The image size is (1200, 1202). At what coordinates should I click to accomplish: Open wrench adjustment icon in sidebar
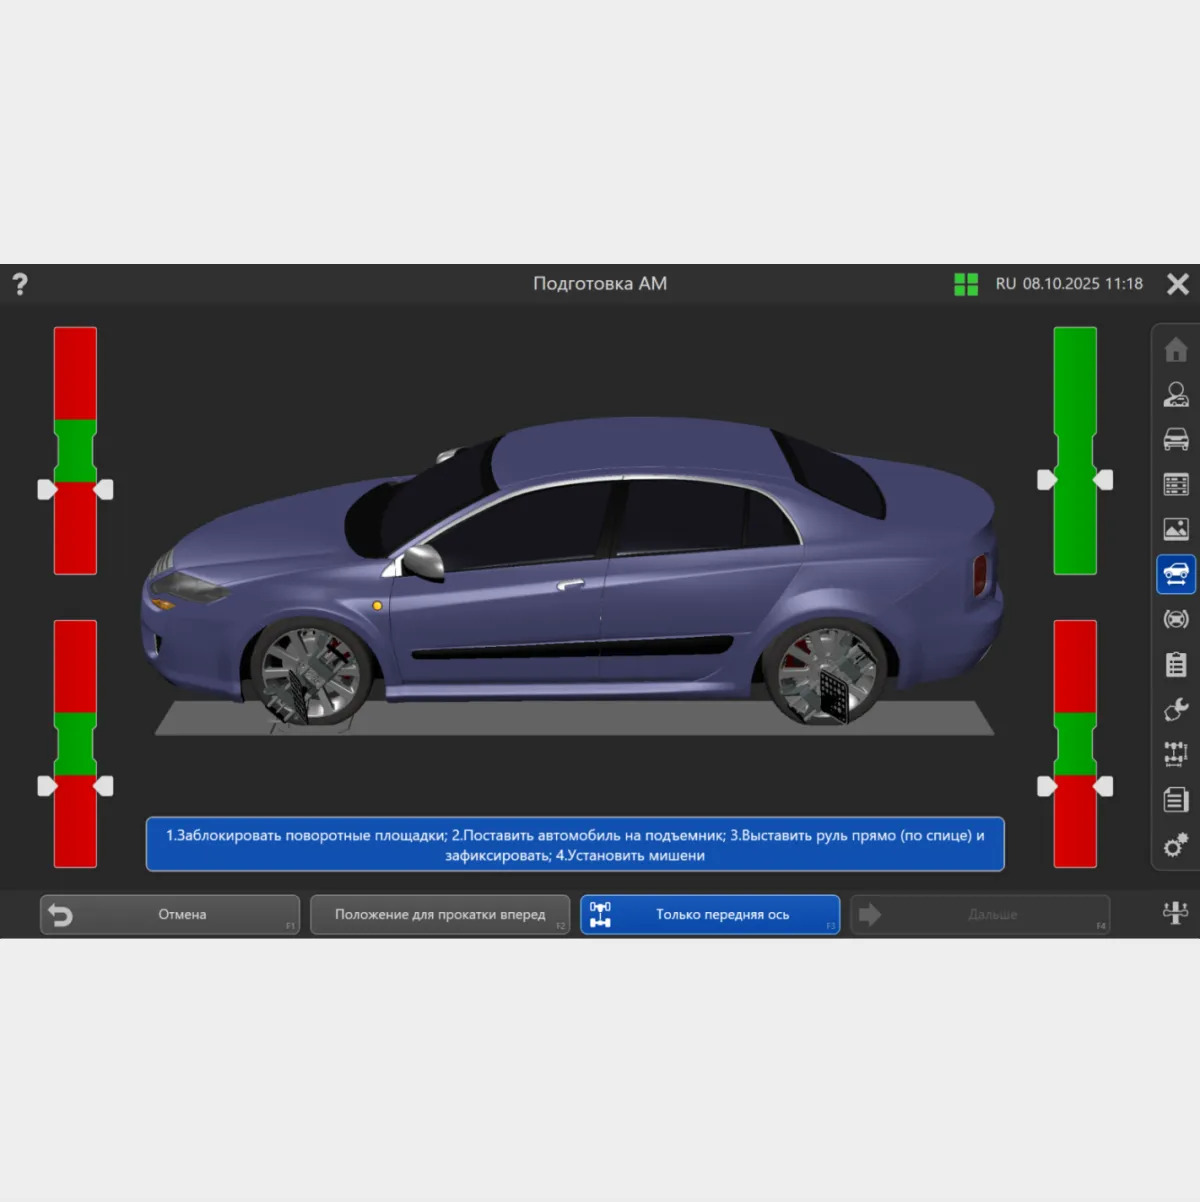point(1176,709)
